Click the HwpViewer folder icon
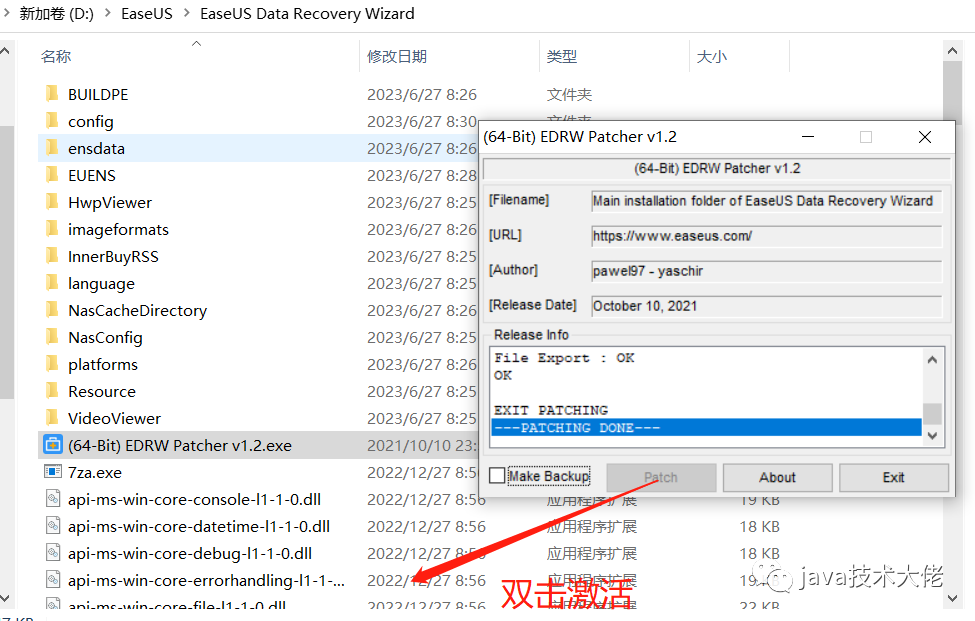975x621 pixels. point(52,202)
